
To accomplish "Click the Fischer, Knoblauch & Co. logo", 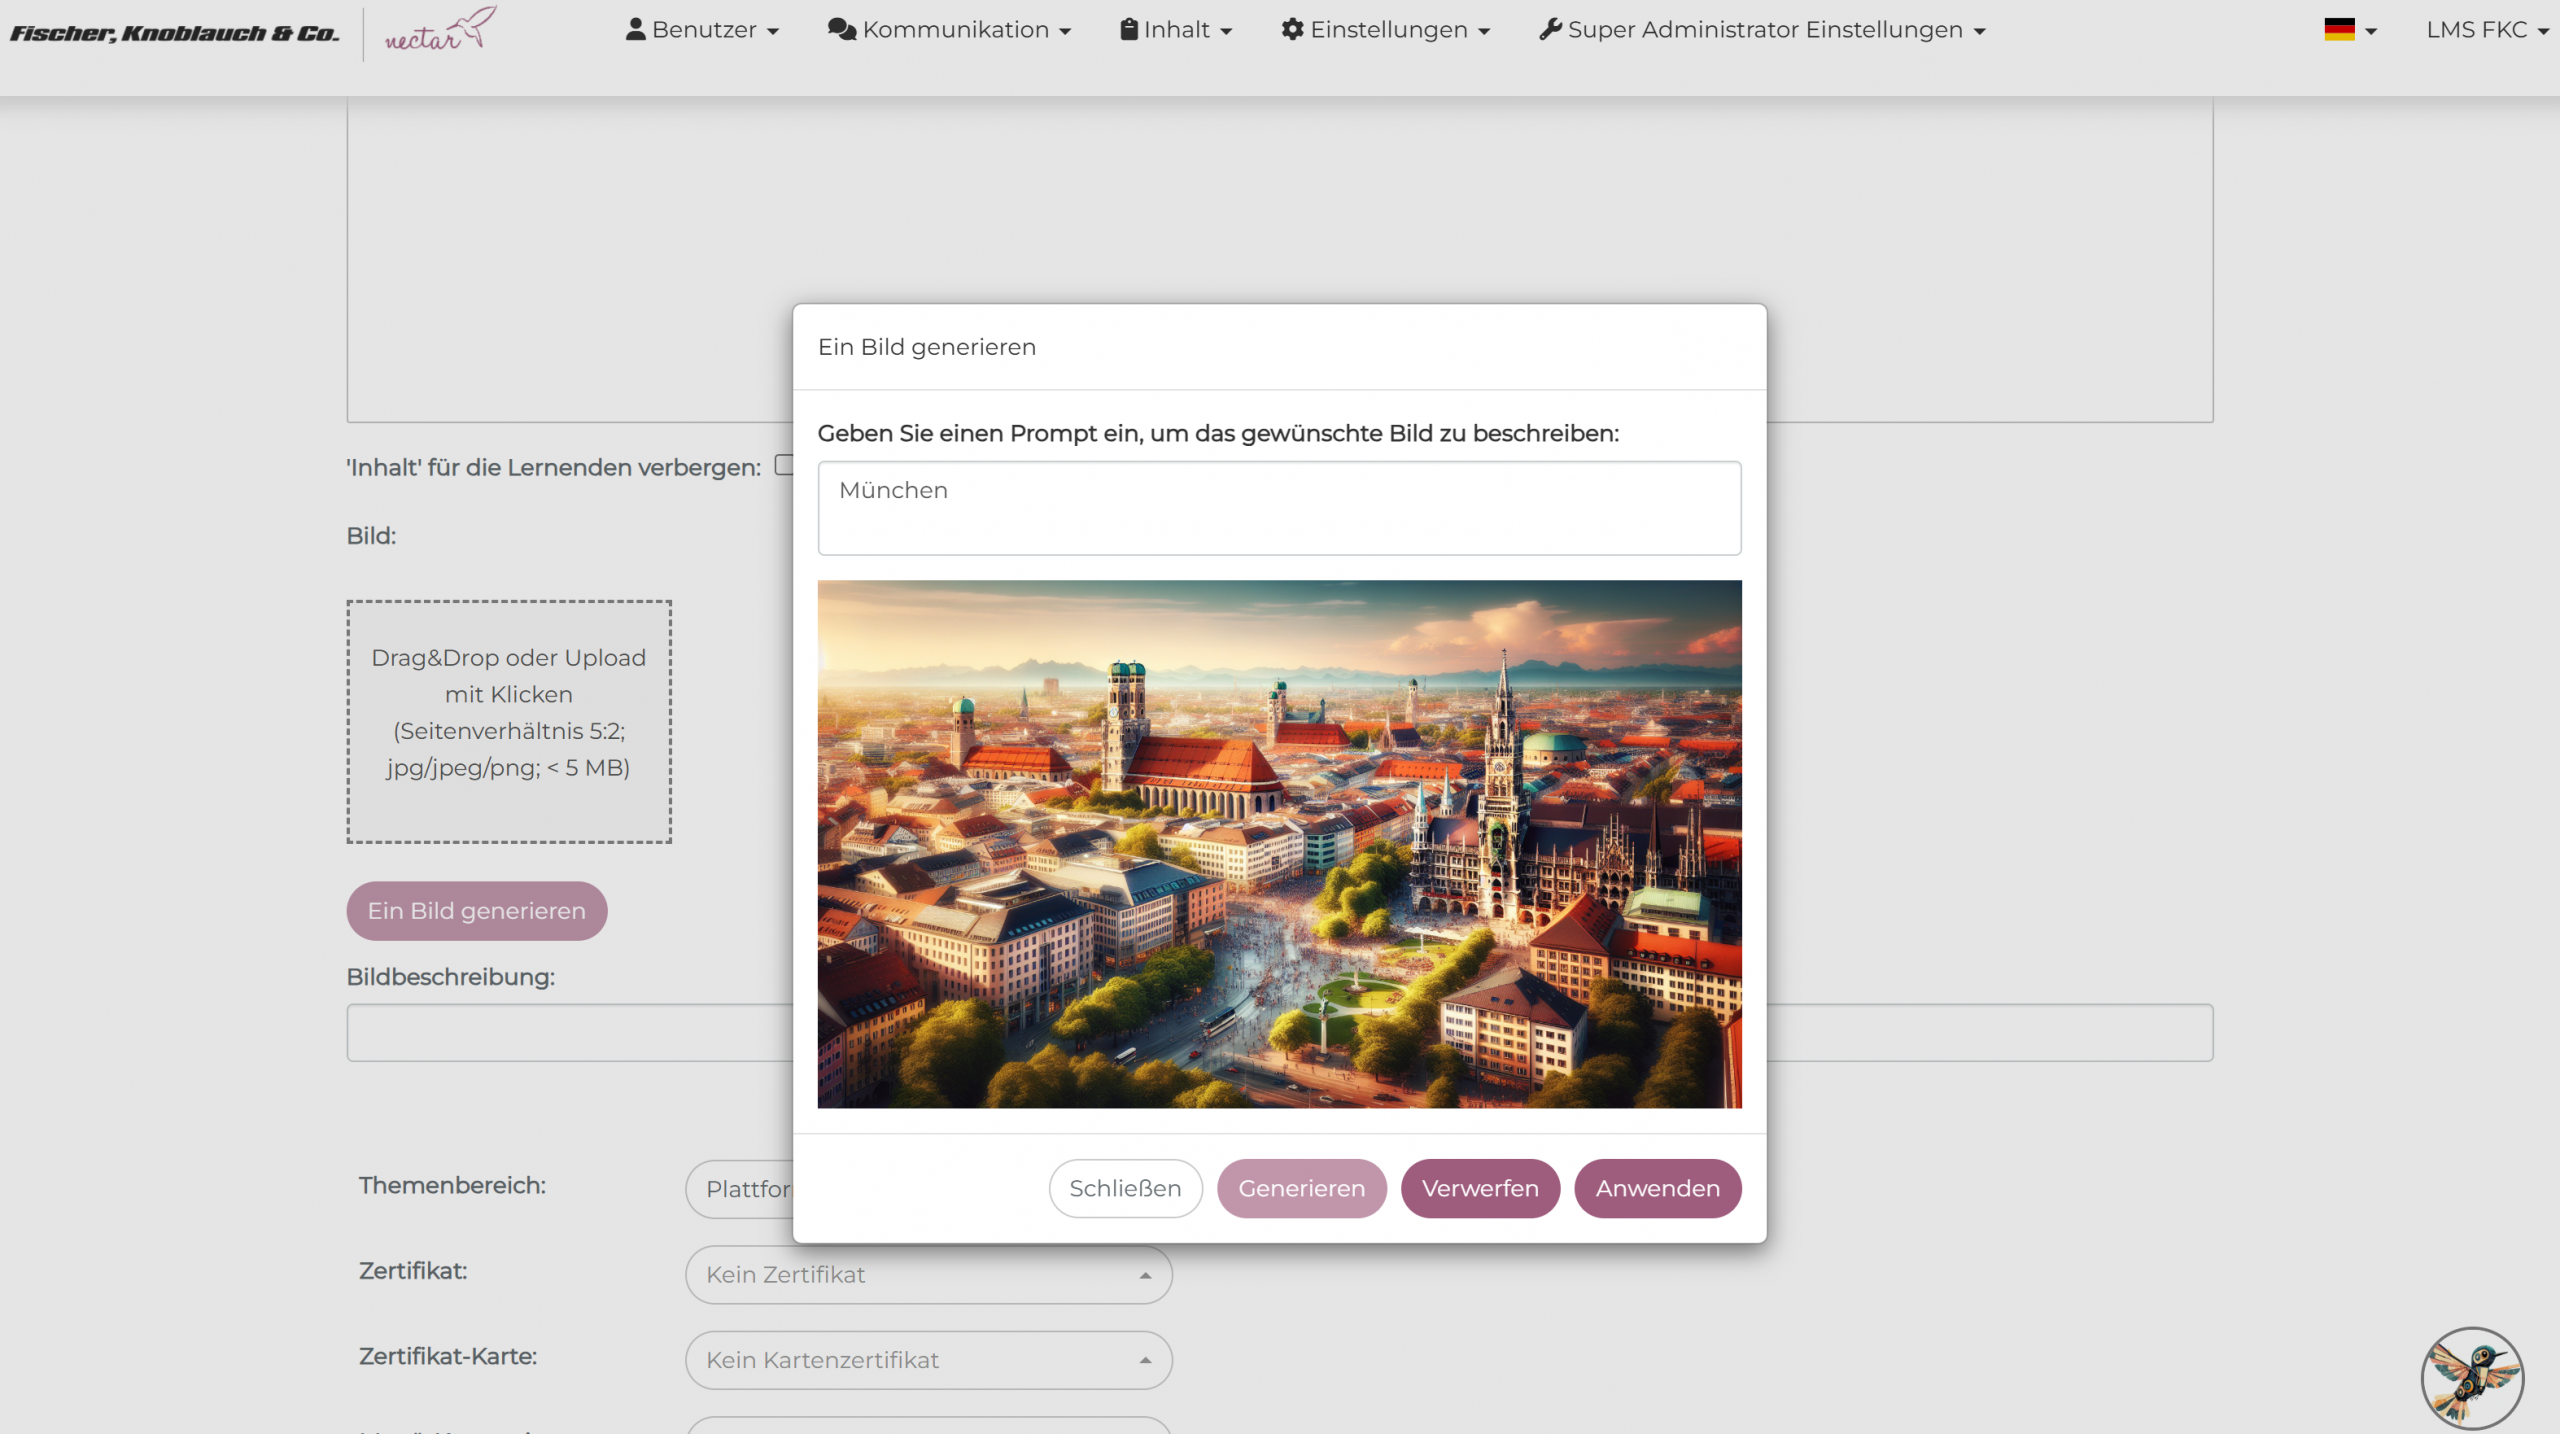I will [x=175, y=33].
